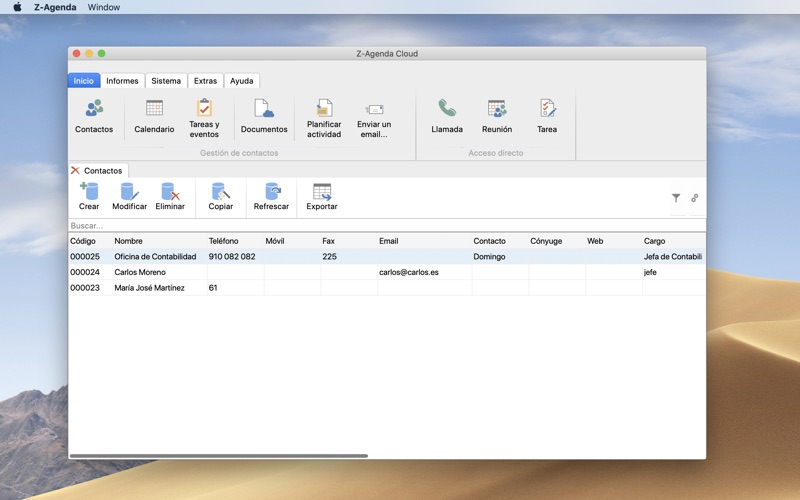This screenshot has height=500, width=800.
Task: Open the Ayuda tab
Action: pos(241,81)
